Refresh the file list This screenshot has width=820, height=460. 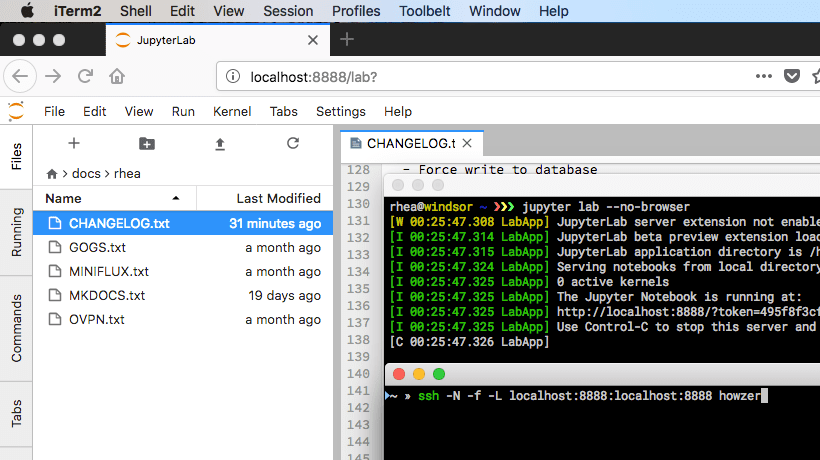point(293,143)
